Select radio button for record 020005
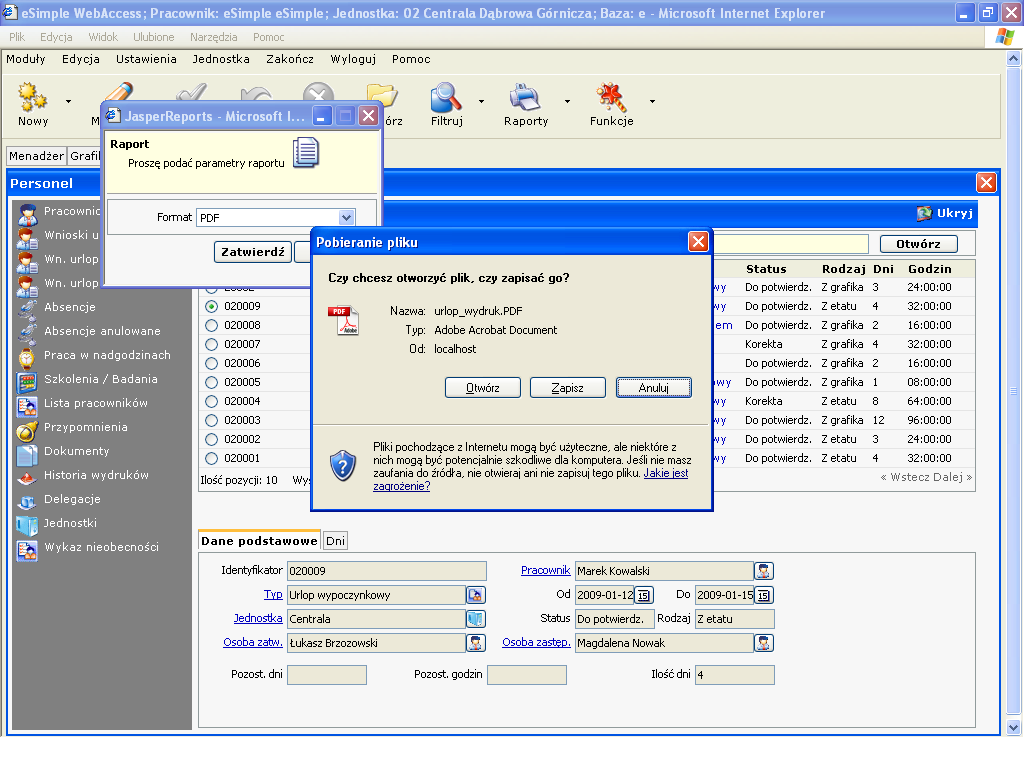 click(212, 382)
